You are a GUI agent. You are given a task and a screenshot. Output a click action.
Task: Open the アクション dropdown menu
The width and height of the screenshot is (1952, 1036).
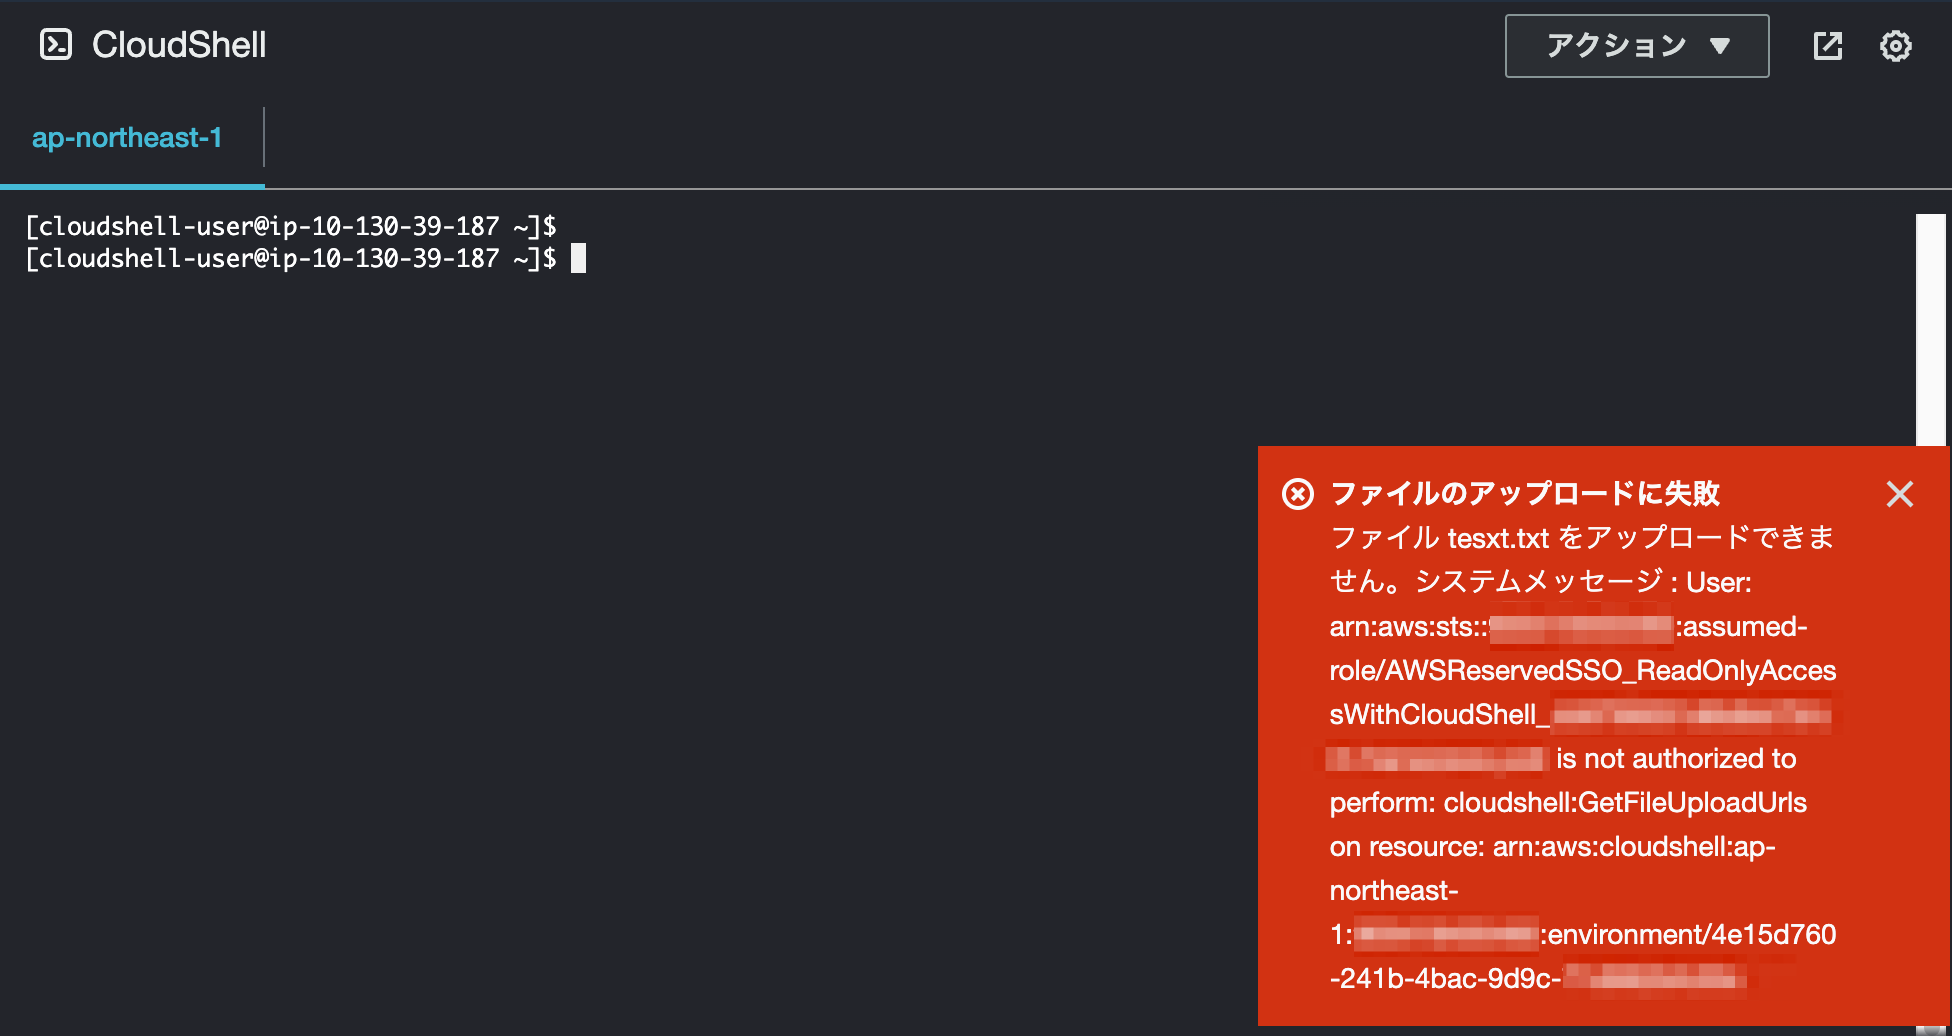pos(1636,45)
